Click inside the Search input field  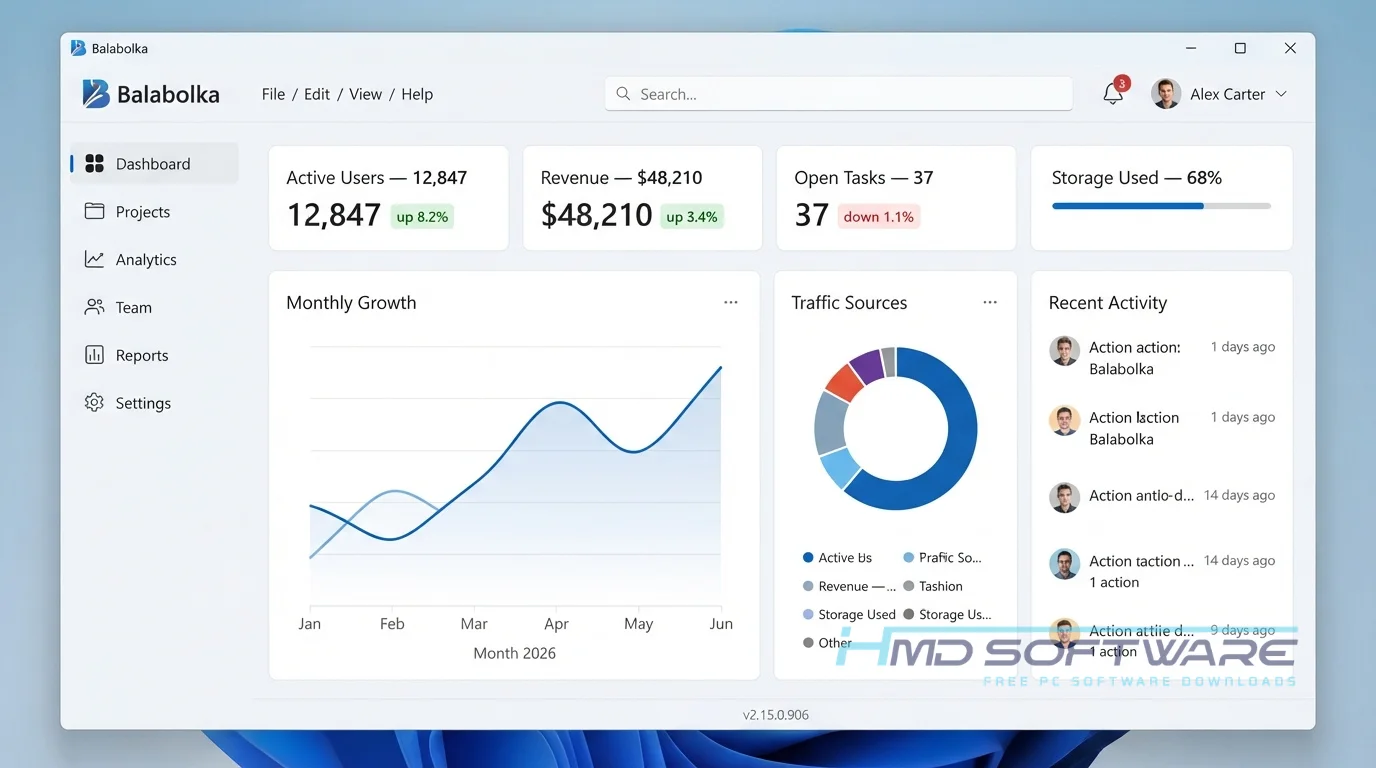[x=838, y=94]
